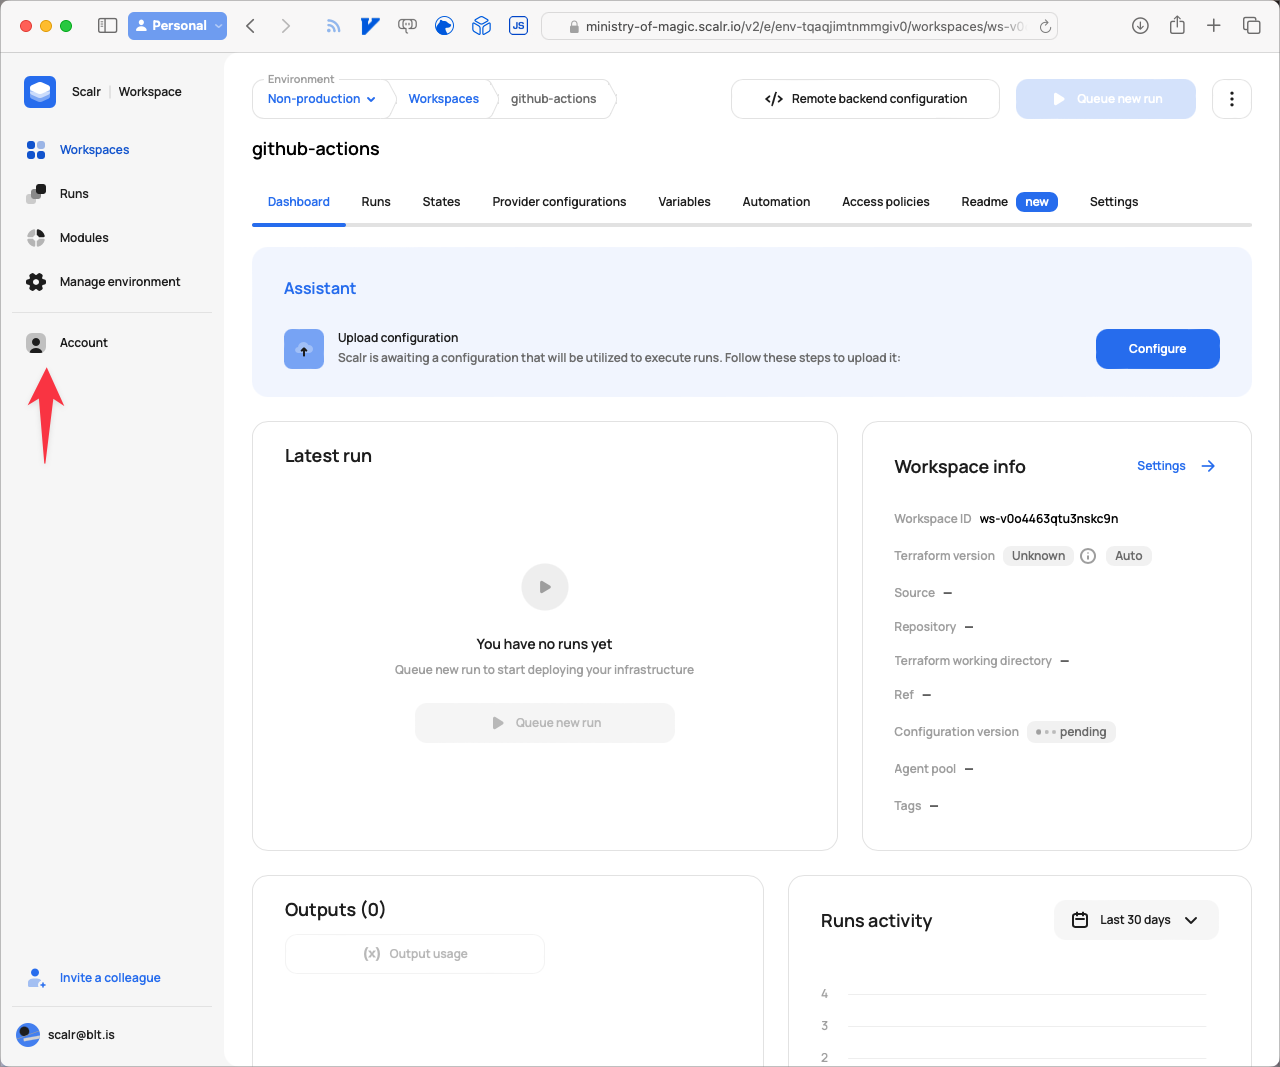Open a new Safari tab
The height and width of the screenshot is (1067, 1280).
1214,26
